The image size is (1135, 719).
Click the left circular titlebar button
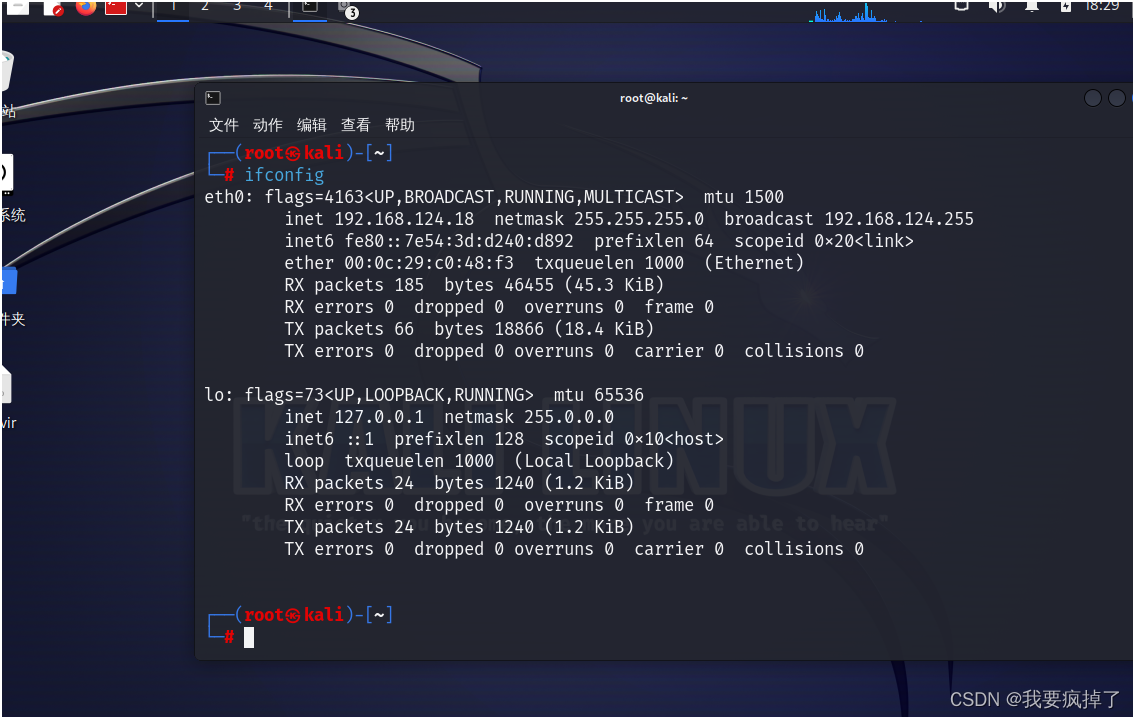coord(1092,98)
